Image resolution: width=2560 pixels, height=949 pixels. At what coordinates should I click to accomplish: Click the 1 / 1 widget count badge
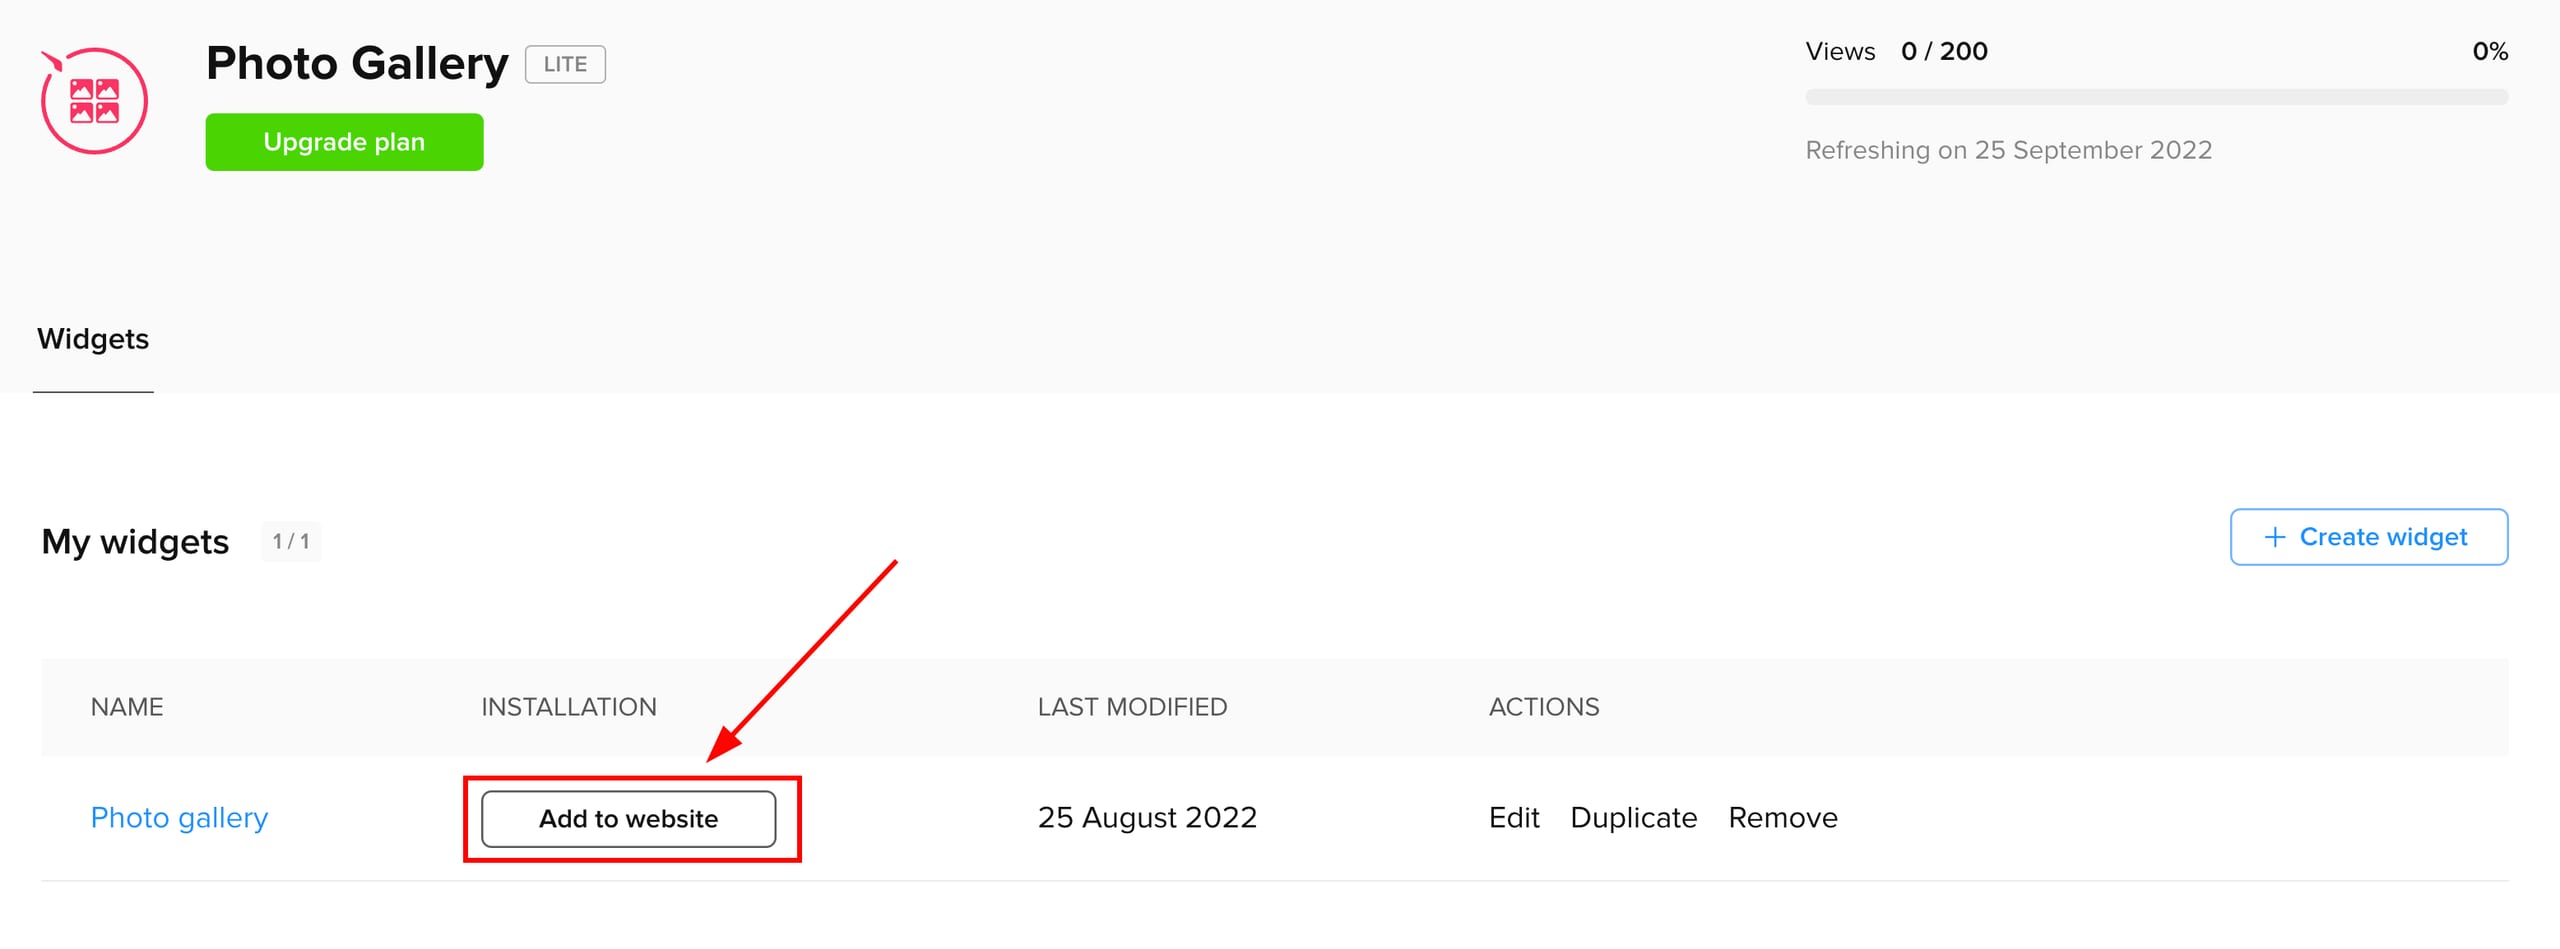291,541
